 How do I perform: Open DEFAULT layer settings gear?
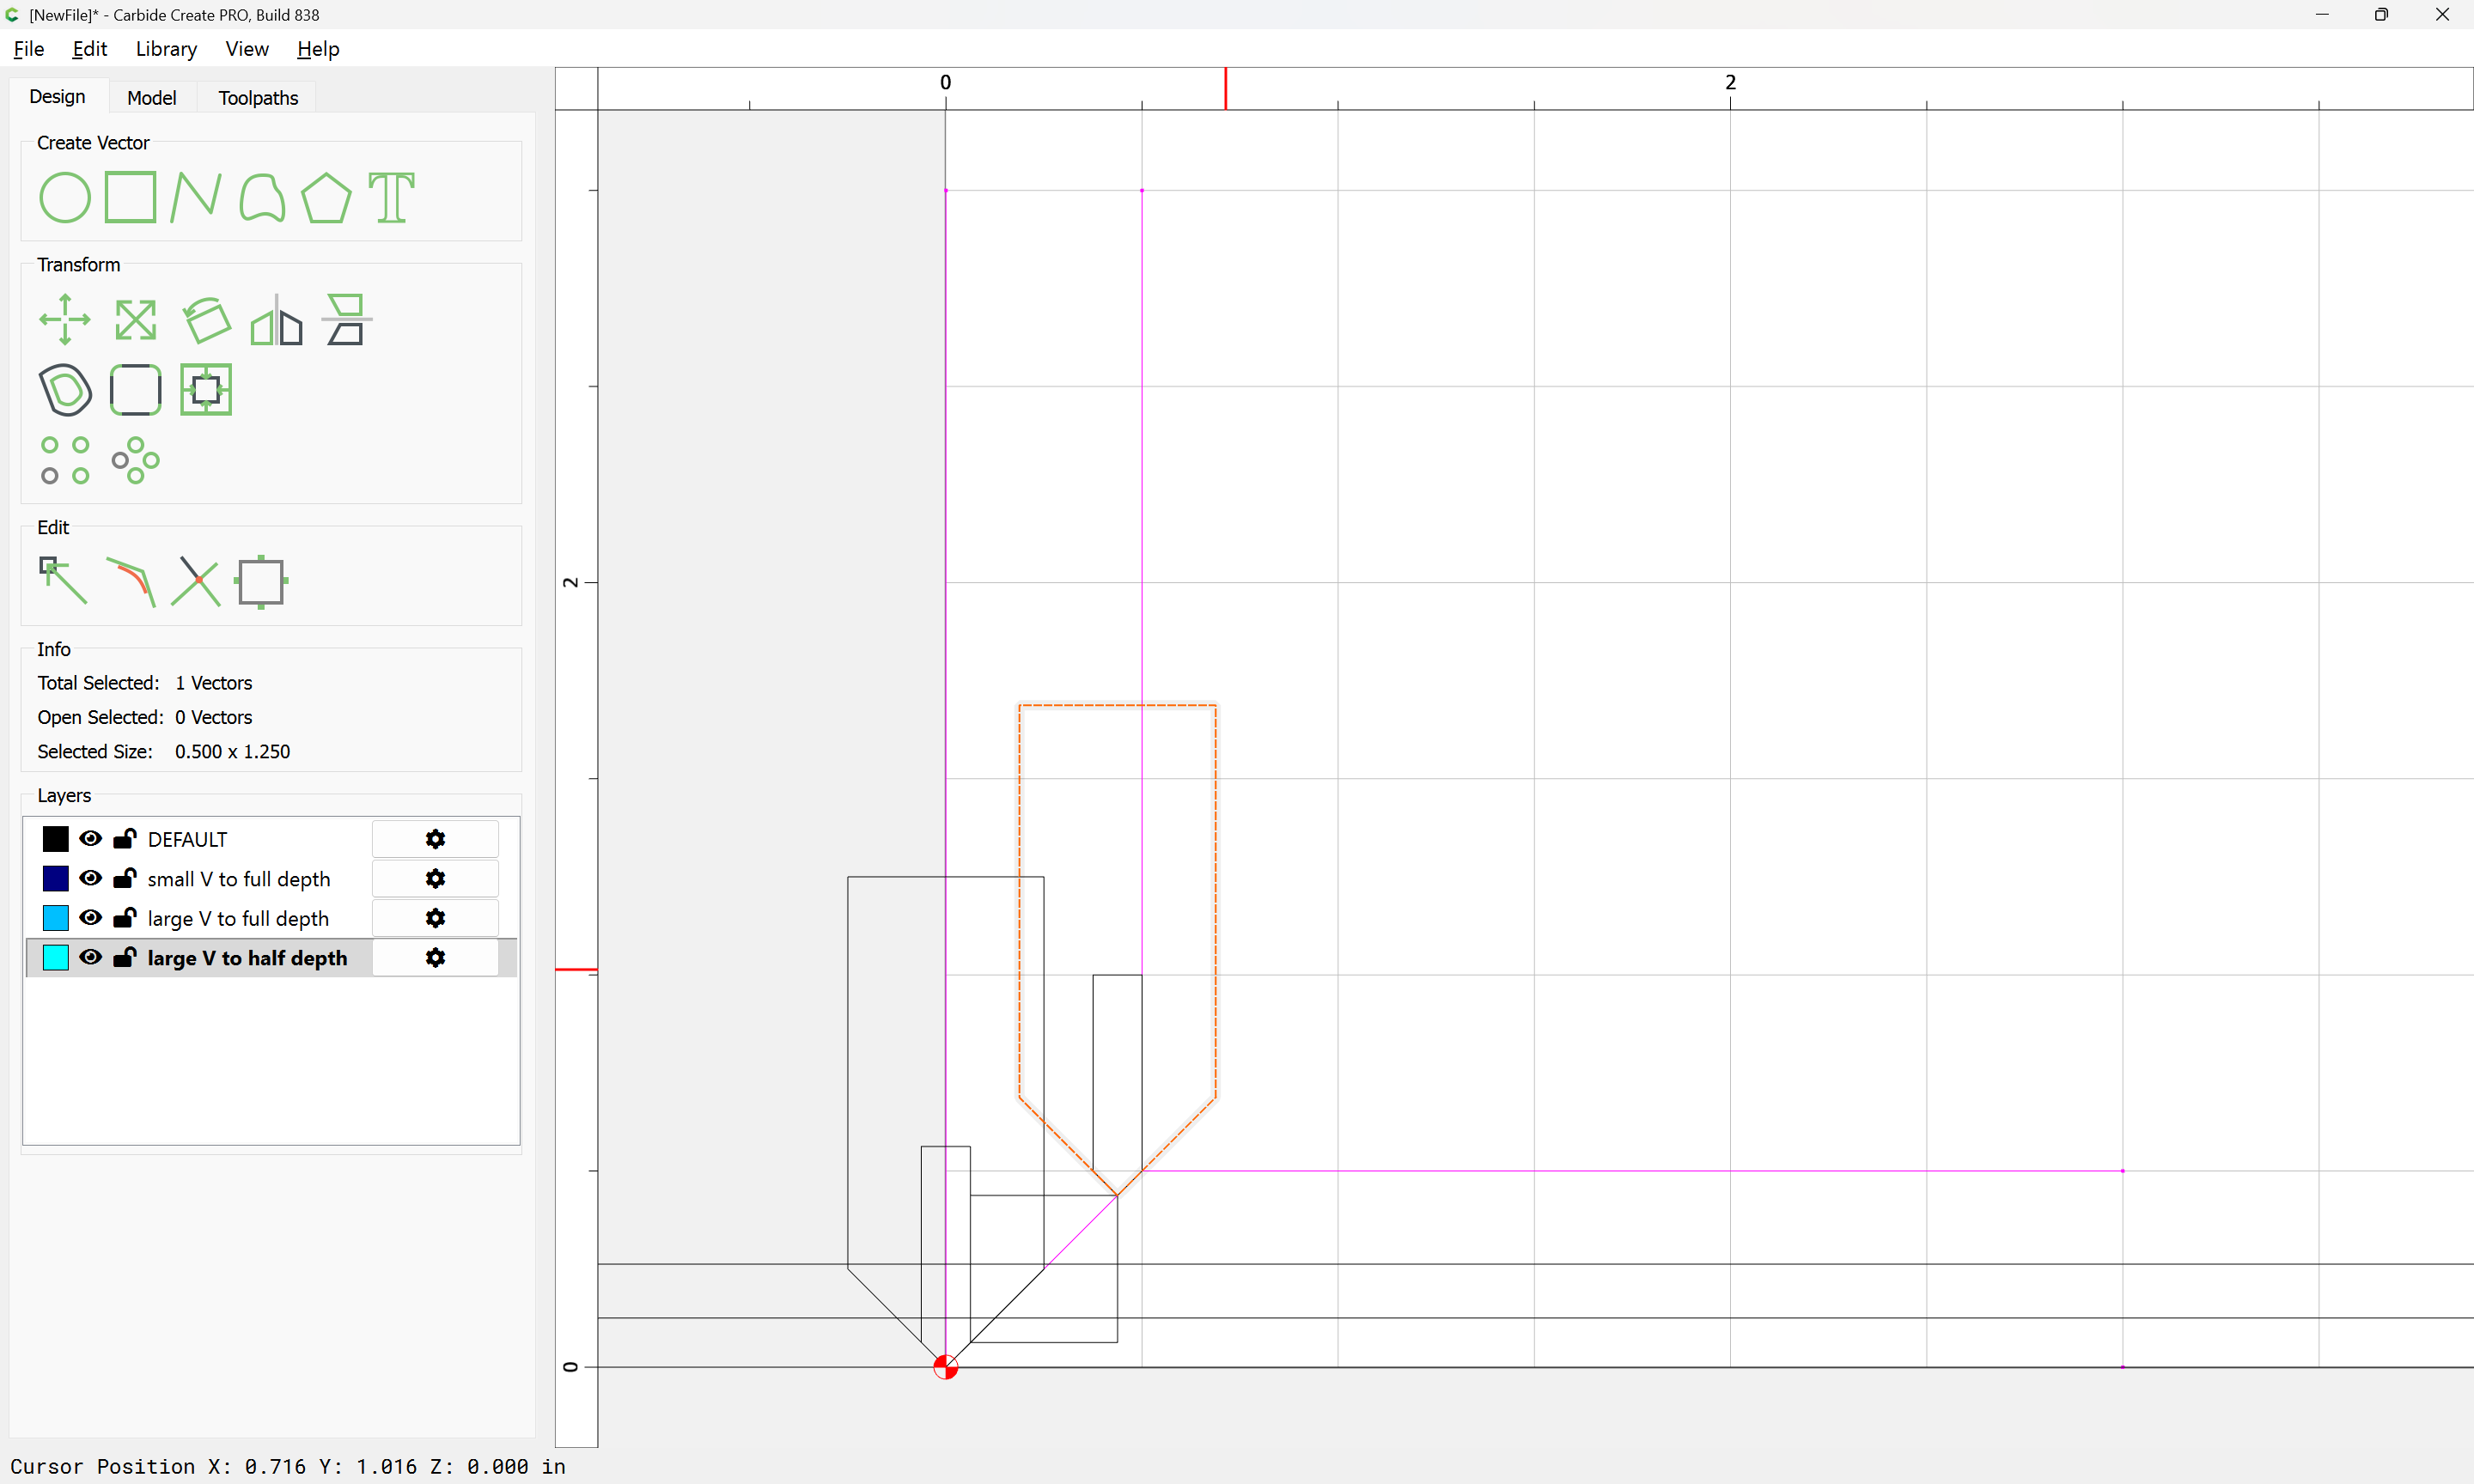[435, 838]
